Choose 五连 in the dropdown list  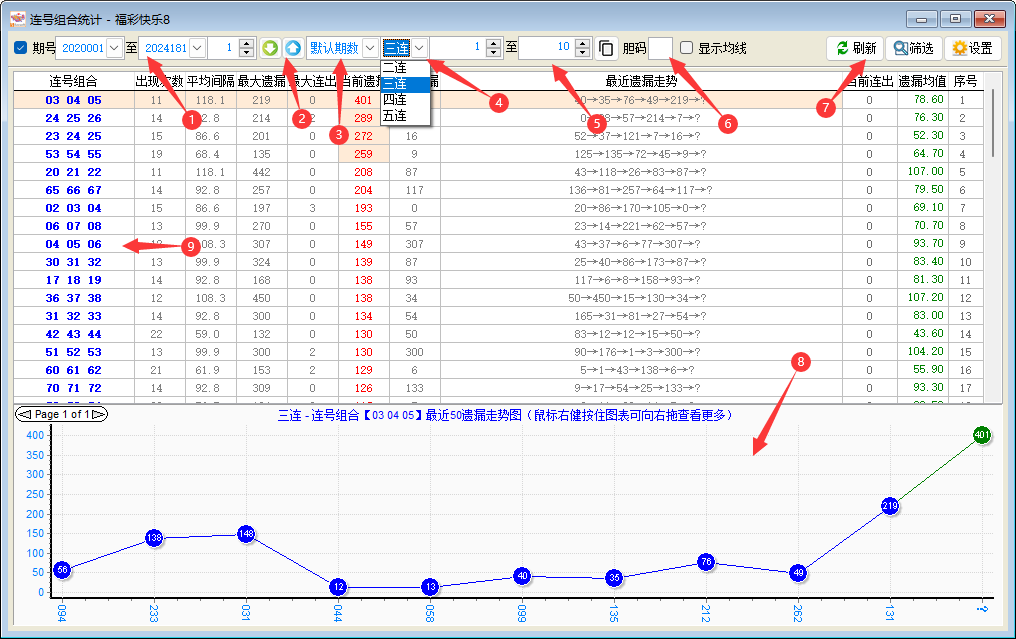pyautogui.click(x=395, y=116)
